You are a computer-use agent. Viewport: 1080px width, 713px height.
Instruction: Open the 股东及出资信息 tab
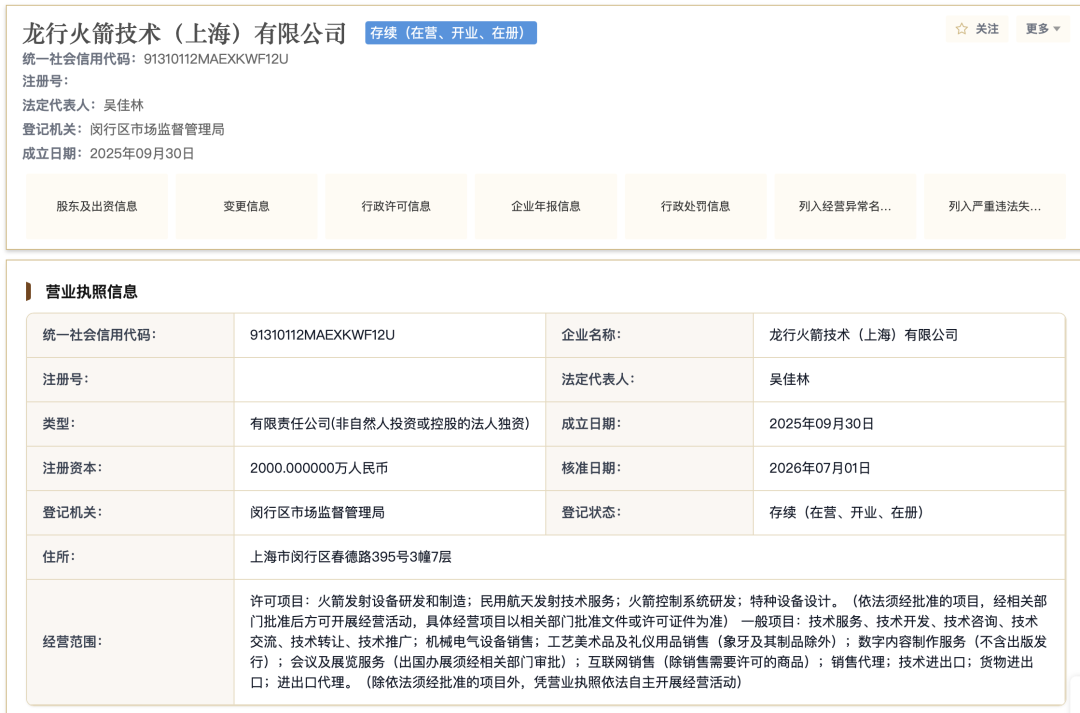coord(97,206)
